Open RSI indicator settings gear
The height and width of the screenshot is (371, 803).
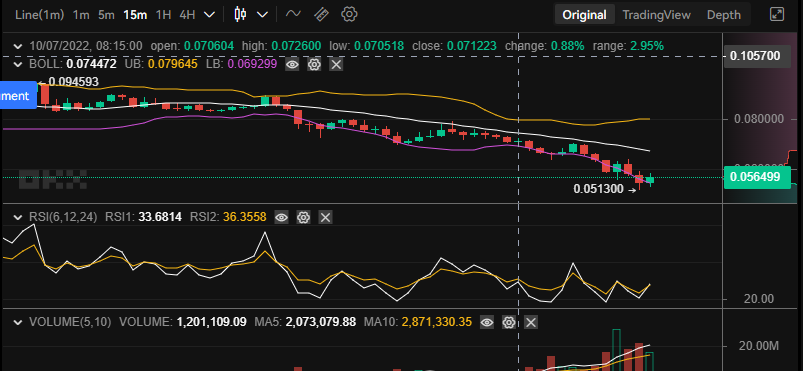pos(303,217)
